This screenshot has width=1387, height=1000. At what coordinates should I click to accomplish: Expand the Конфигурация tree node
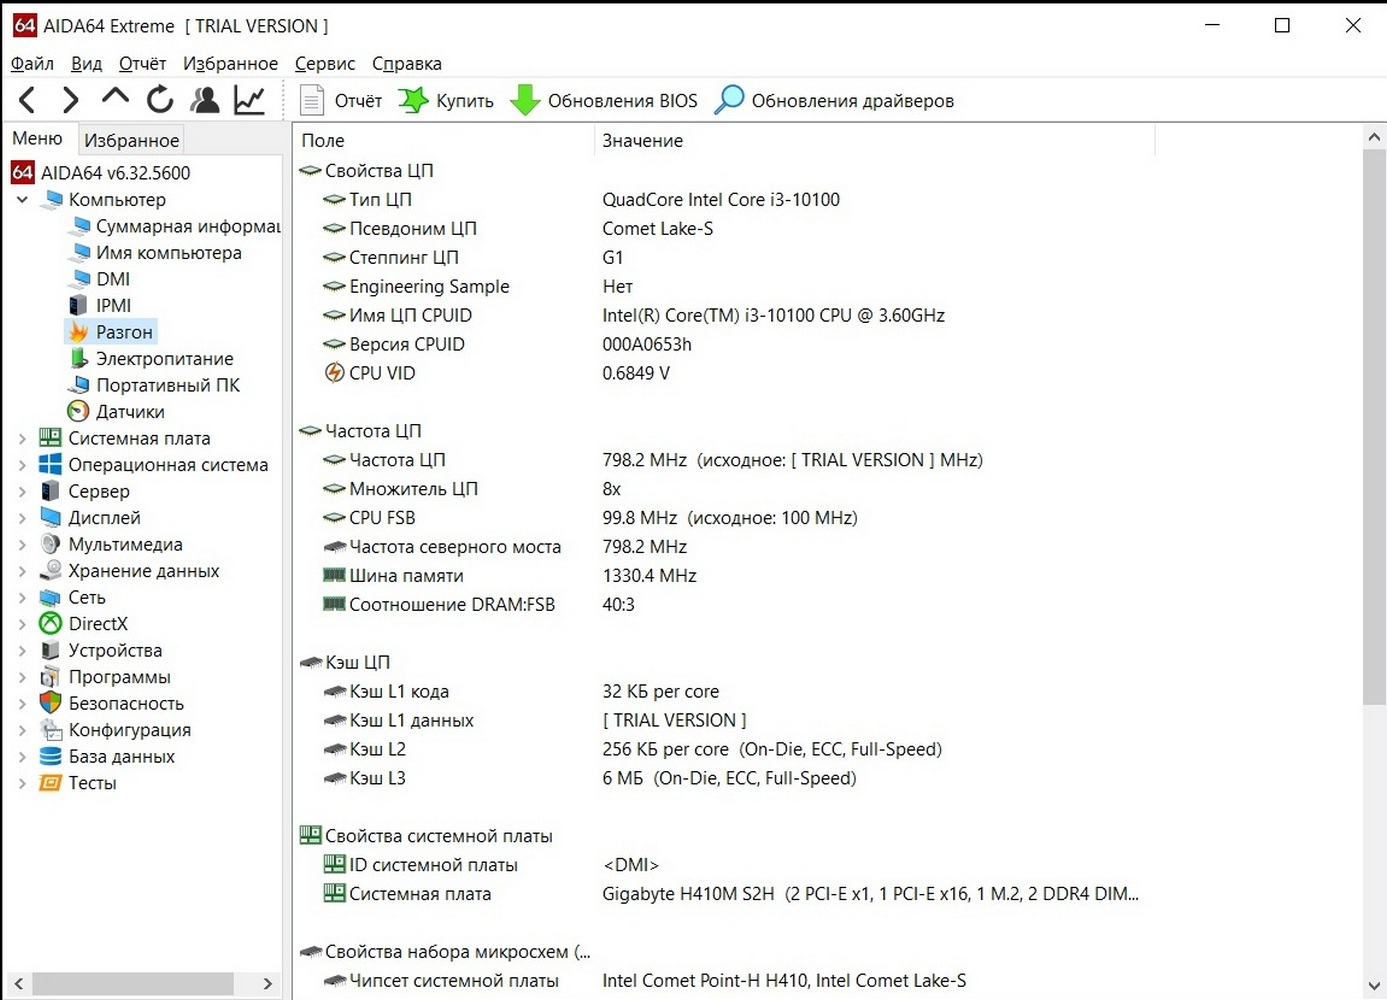22,730
